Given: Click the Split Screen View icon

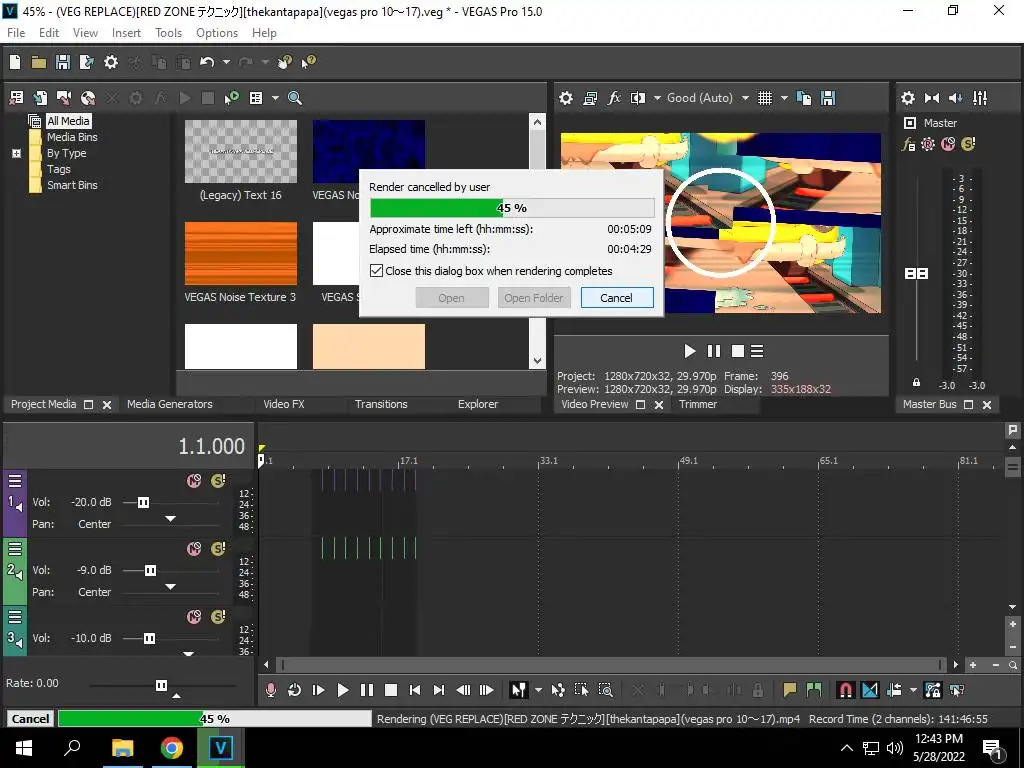Looking at the screenshot, I should coord(637,98).
